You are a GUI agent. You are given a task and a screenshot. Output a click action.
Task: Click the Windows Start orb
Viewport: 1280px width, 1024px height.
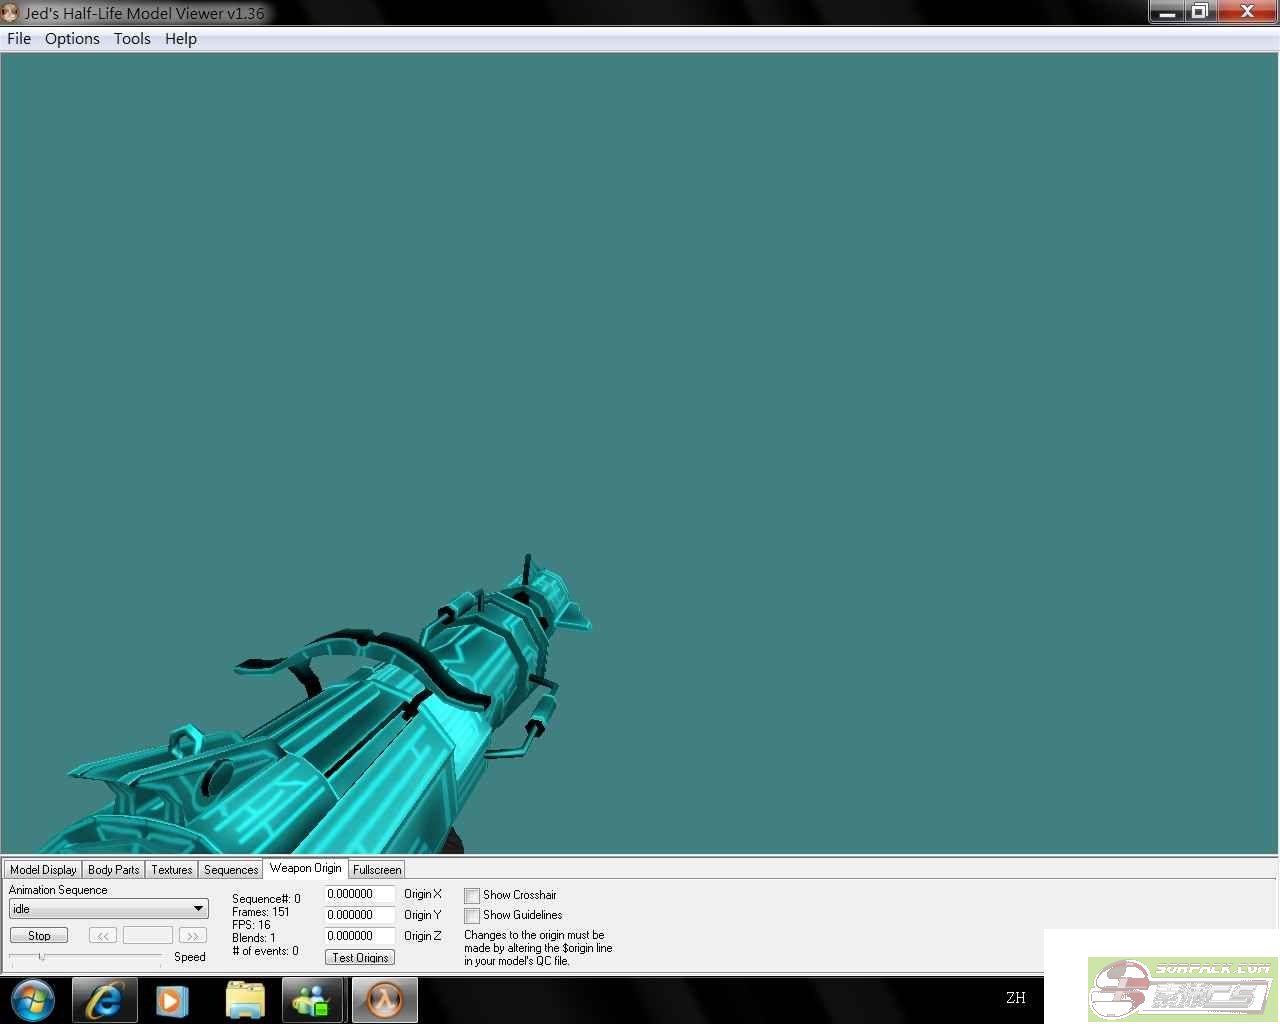pyautogui.click(x=33, y=1000)
